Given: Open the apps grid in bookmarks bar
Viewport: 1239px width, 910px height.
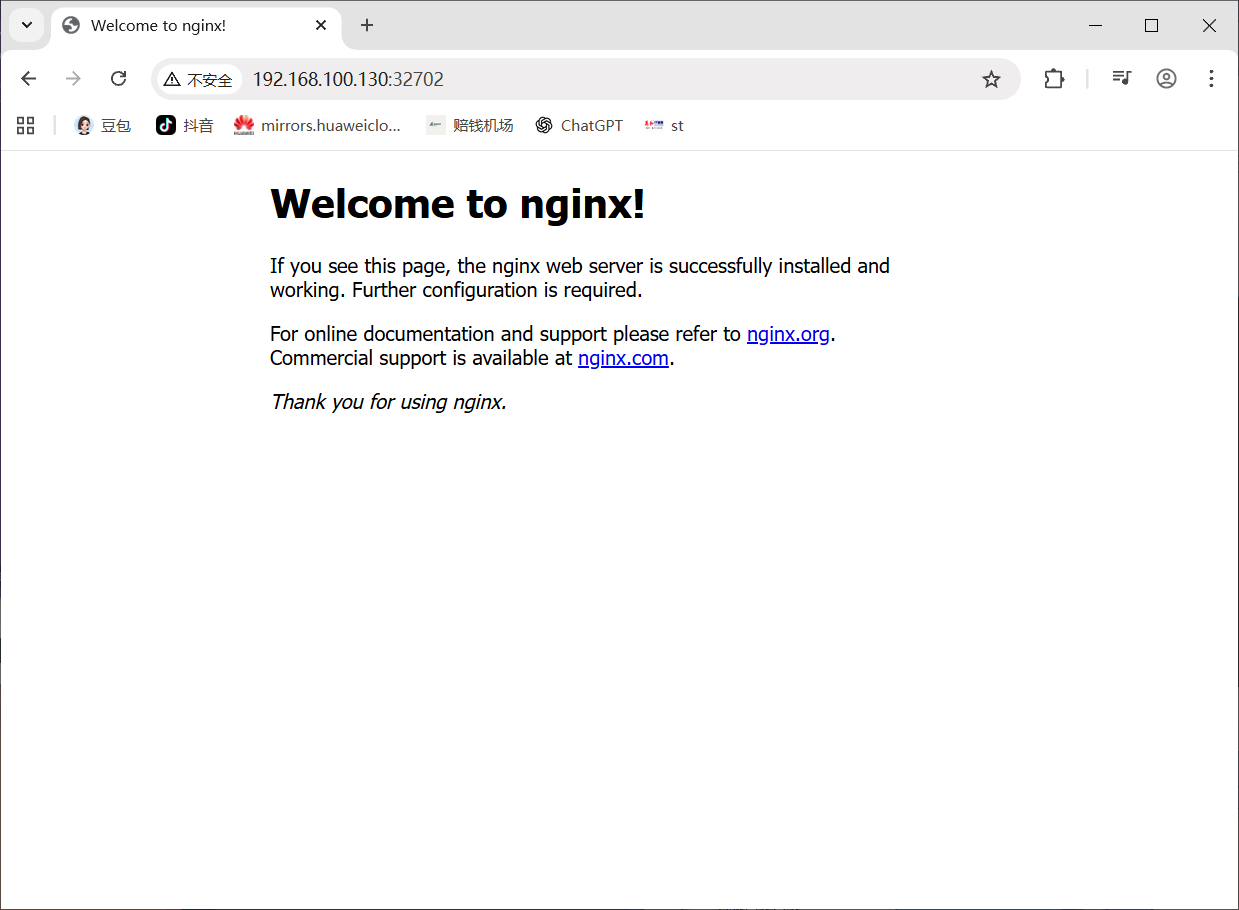Looking at the screenshot, I should coord(26,125).
